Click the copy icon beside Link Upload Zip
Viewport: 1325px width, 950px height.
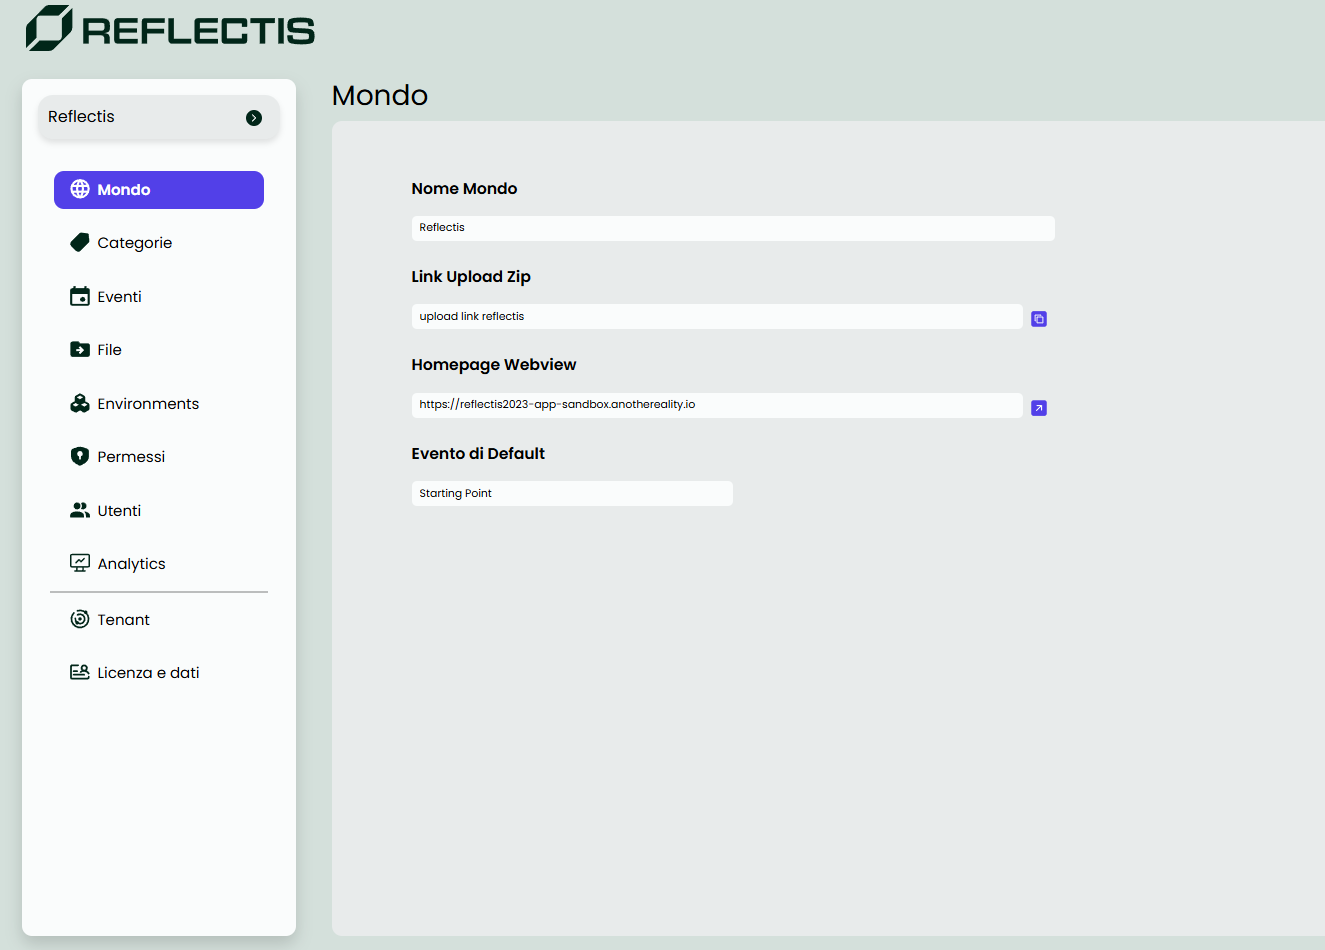1039,319
